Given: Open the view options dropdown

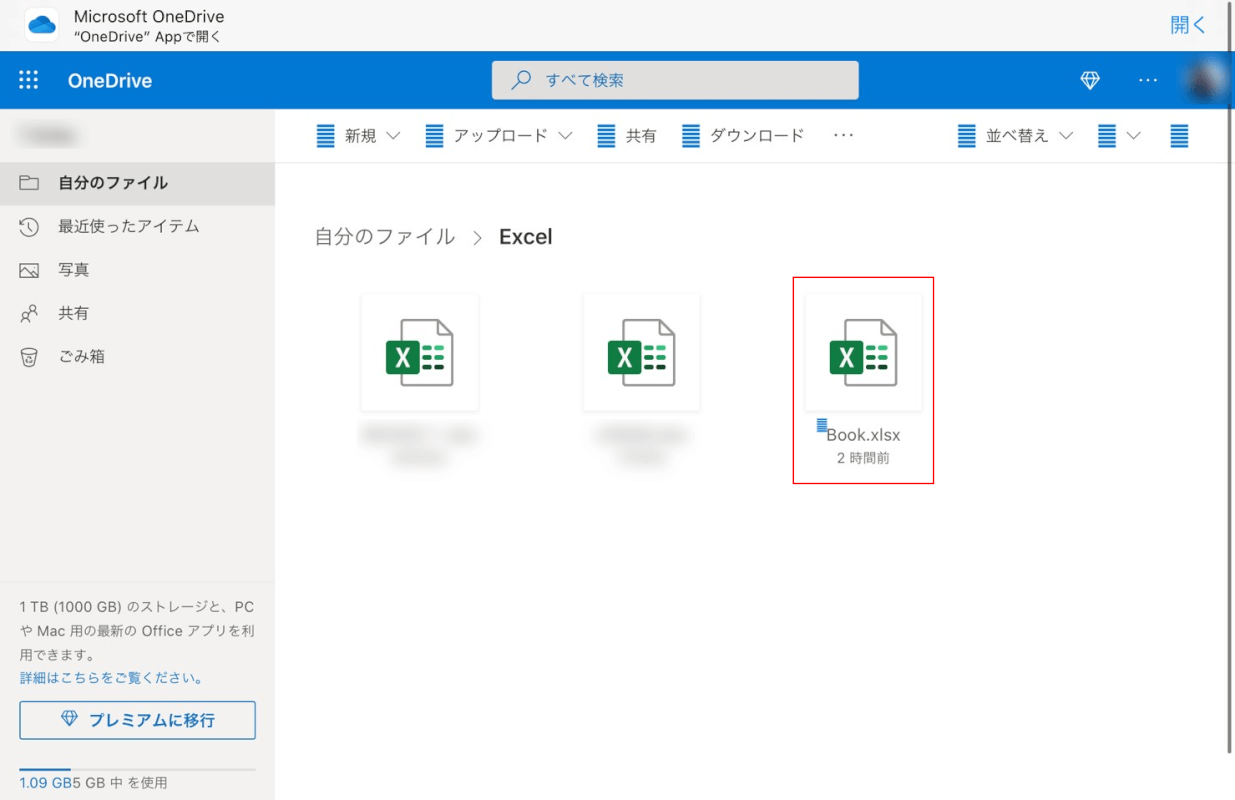Looking at the screenshot, I should 1119,136.
